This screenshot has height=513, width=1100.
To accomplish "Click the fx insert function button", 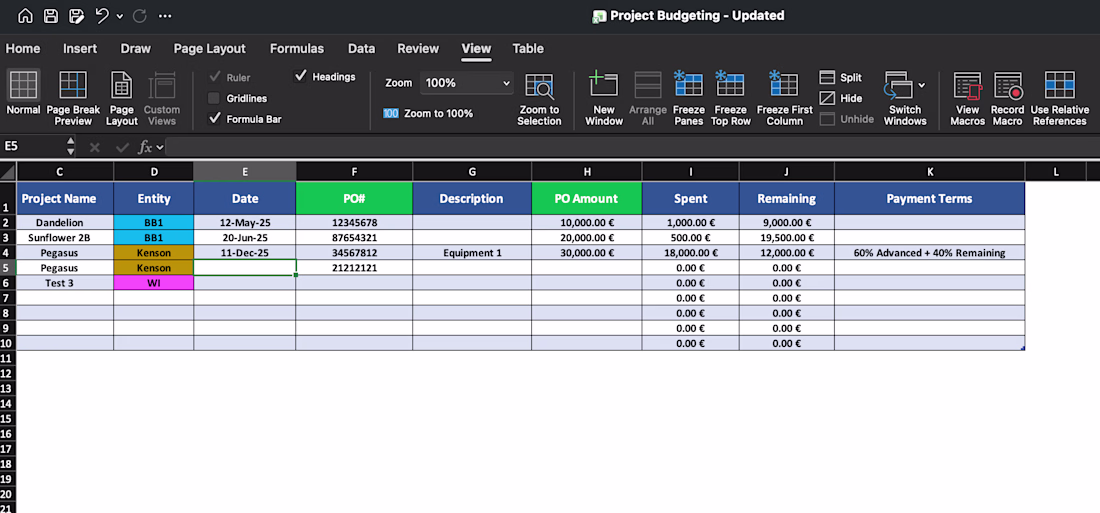I will tap(145, 147).
